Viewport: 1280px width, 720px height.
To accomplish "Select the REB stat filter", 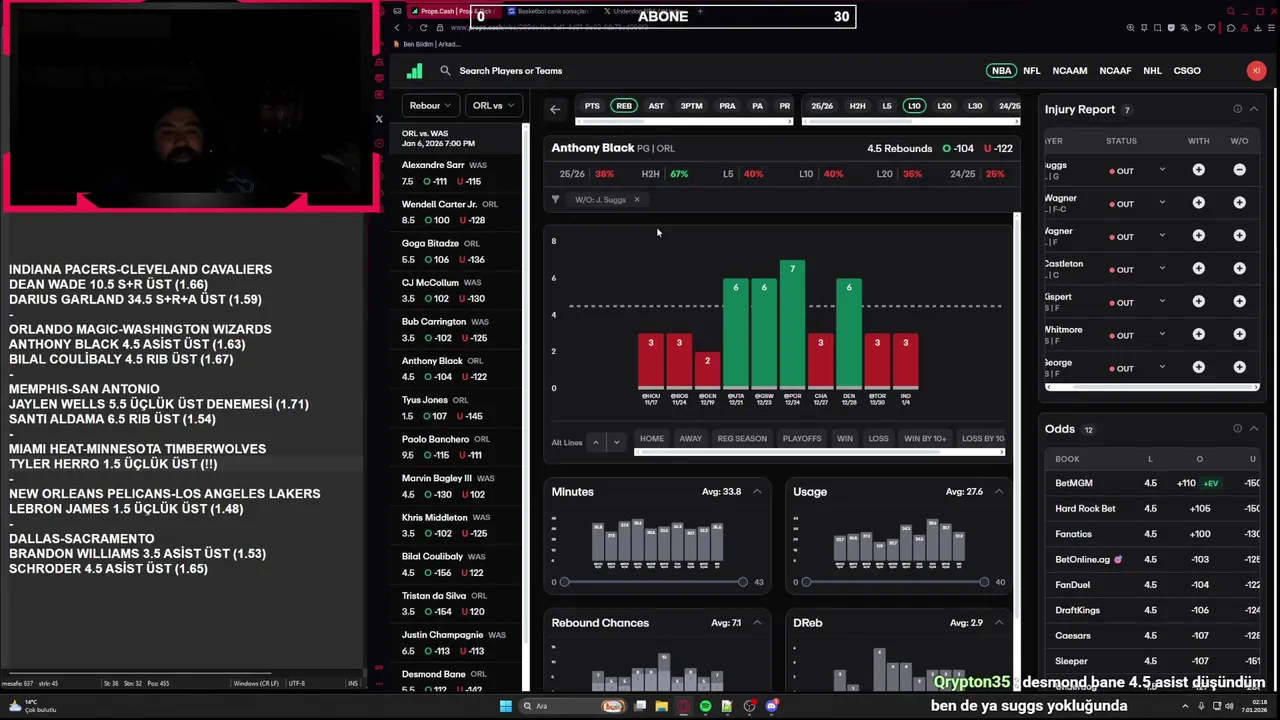I will pos(624,106).
